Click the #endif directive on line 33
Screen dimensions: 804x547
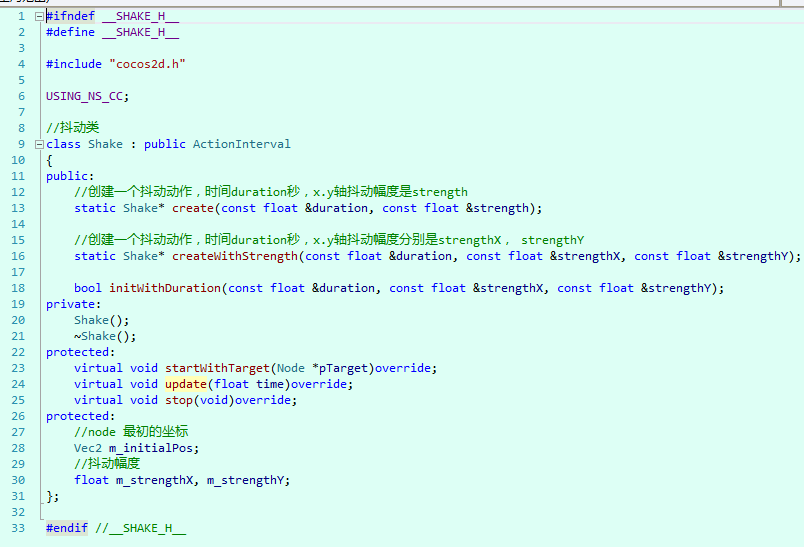coord(67,528)
